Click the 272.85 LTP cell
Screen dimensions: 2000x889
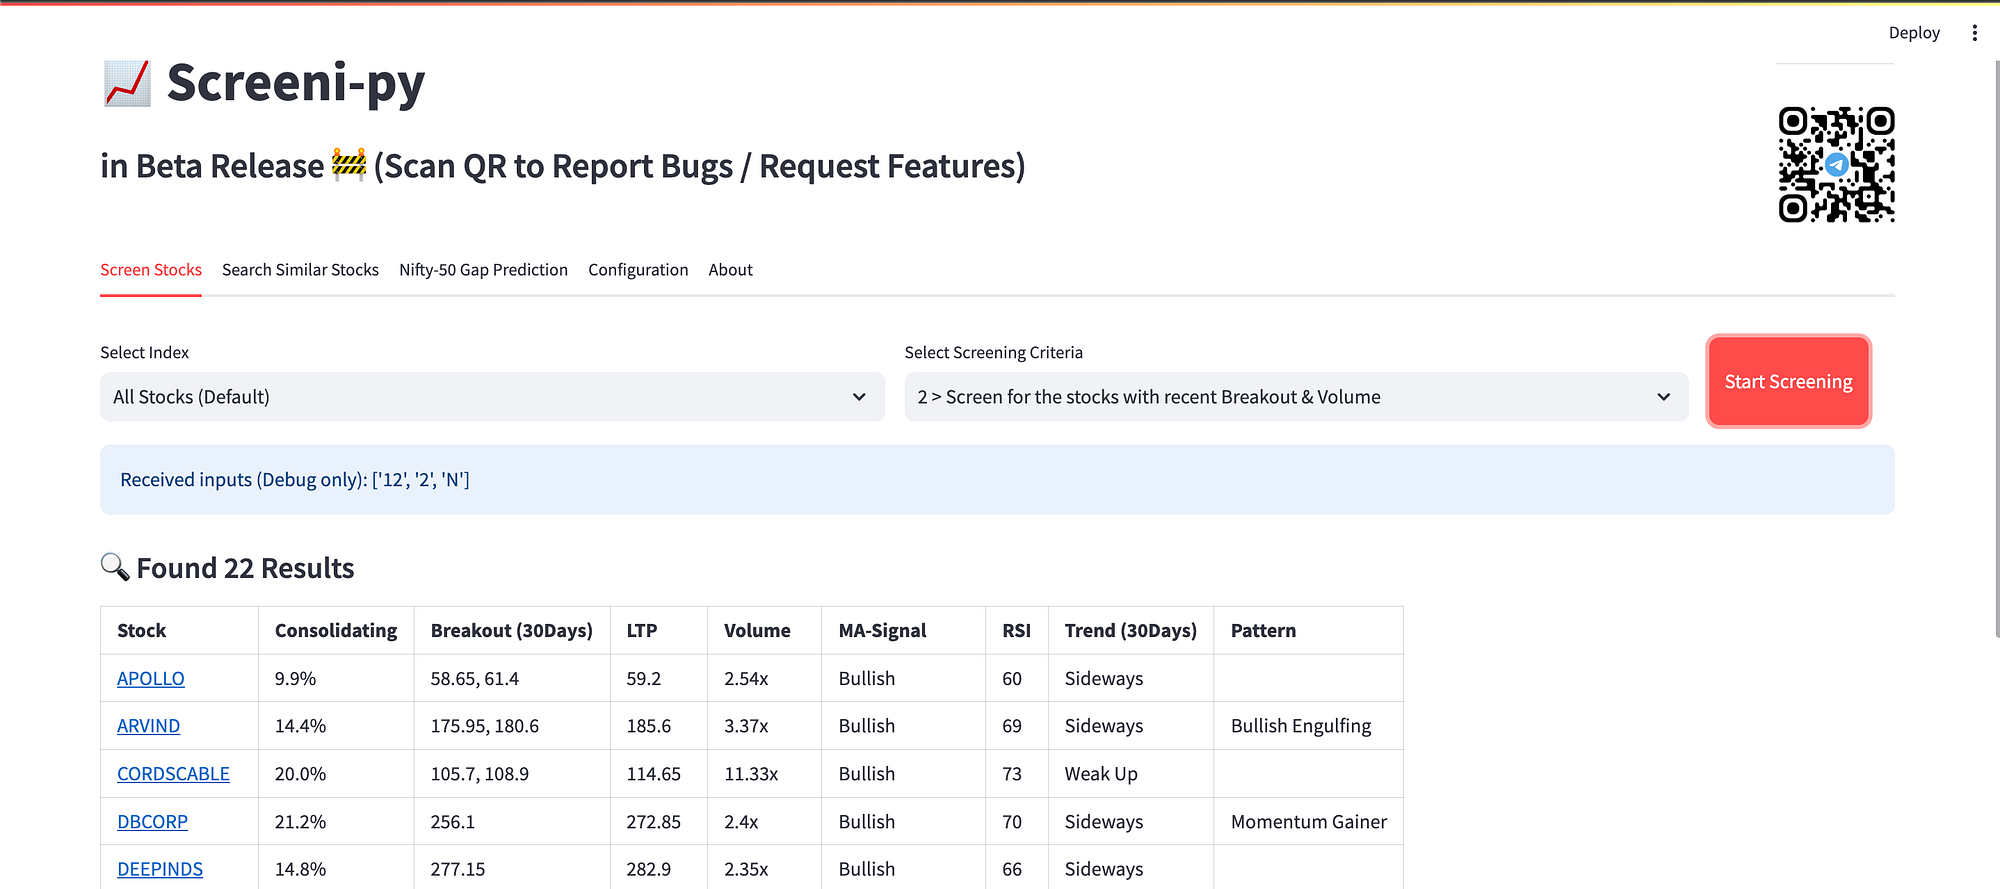[659, 822]
